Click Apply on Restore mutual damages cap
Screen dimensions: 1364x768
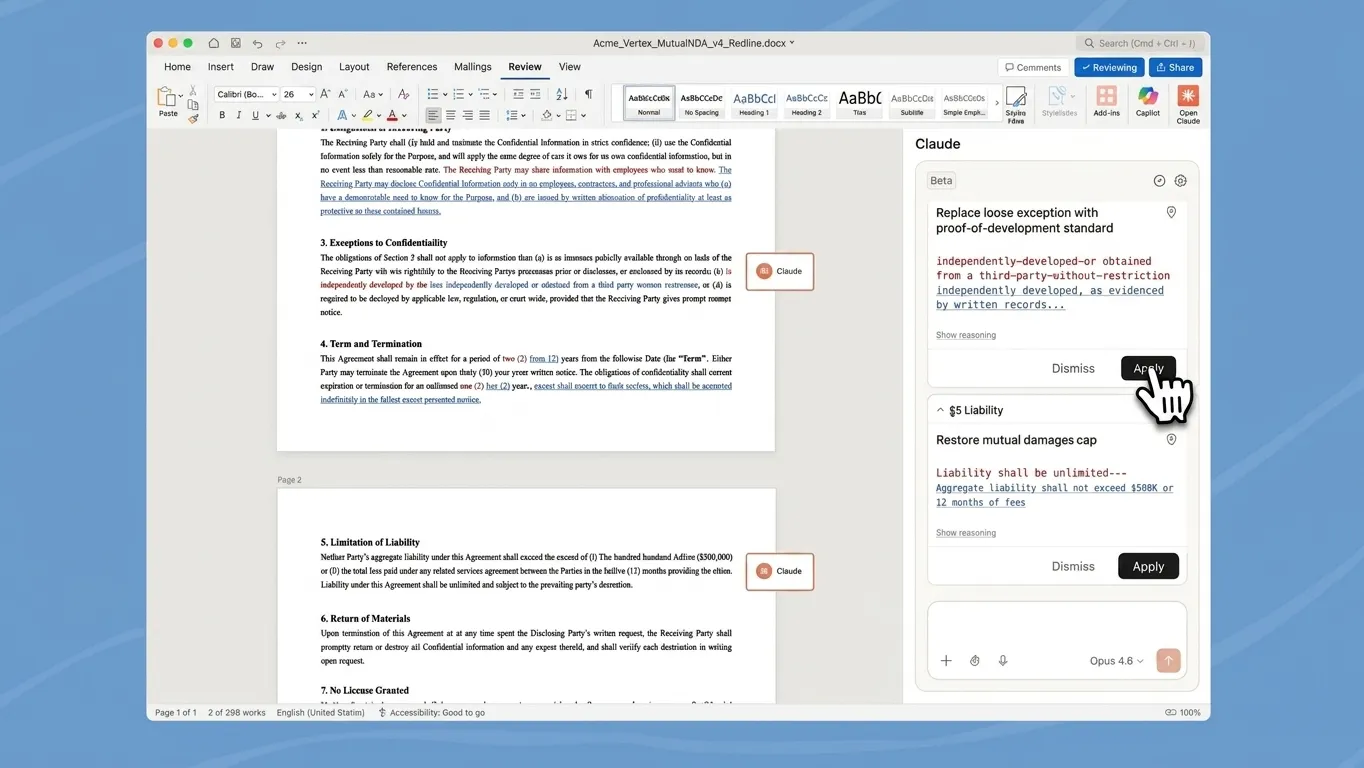(x=1148, y=566)
